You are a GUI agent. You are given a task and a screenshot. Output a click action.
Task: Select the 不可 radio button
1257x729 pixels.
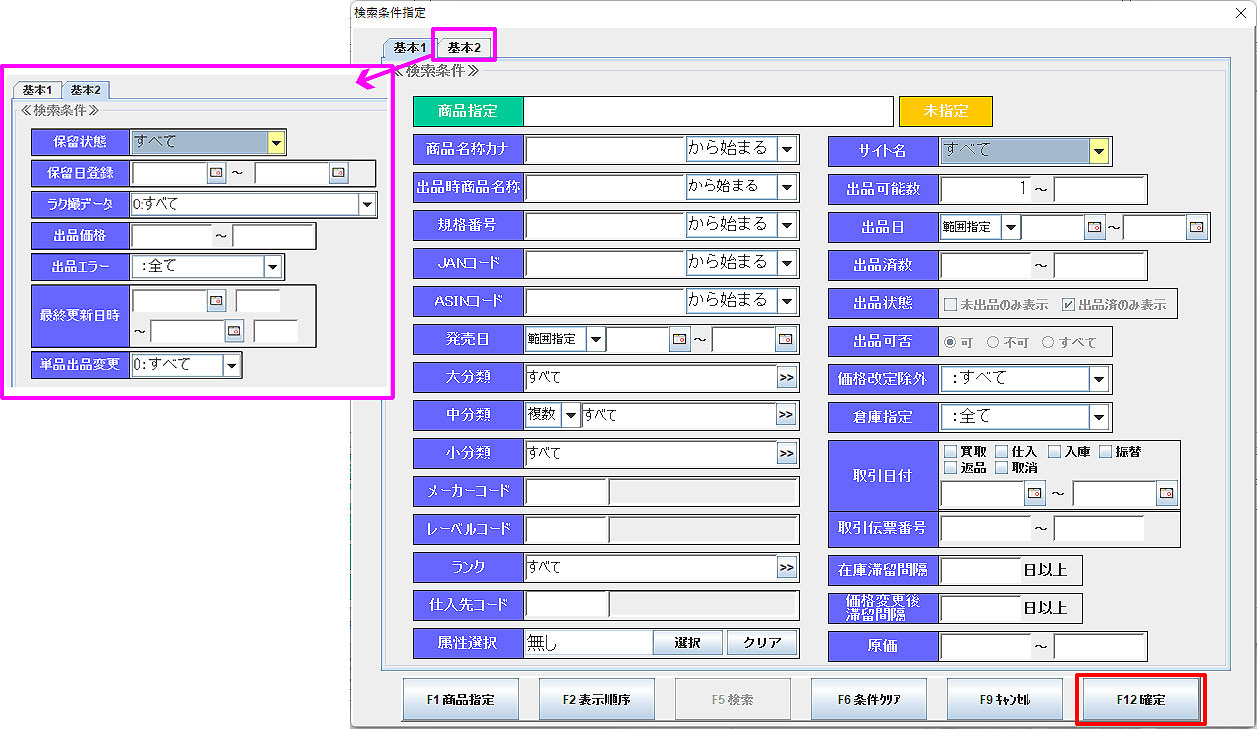(x=993, y=342)
